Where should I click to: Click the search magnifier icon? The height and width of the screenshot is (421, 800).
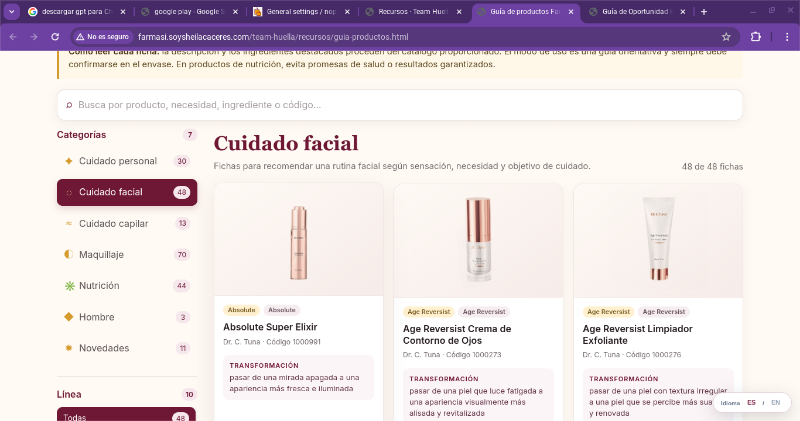(69, 105)
